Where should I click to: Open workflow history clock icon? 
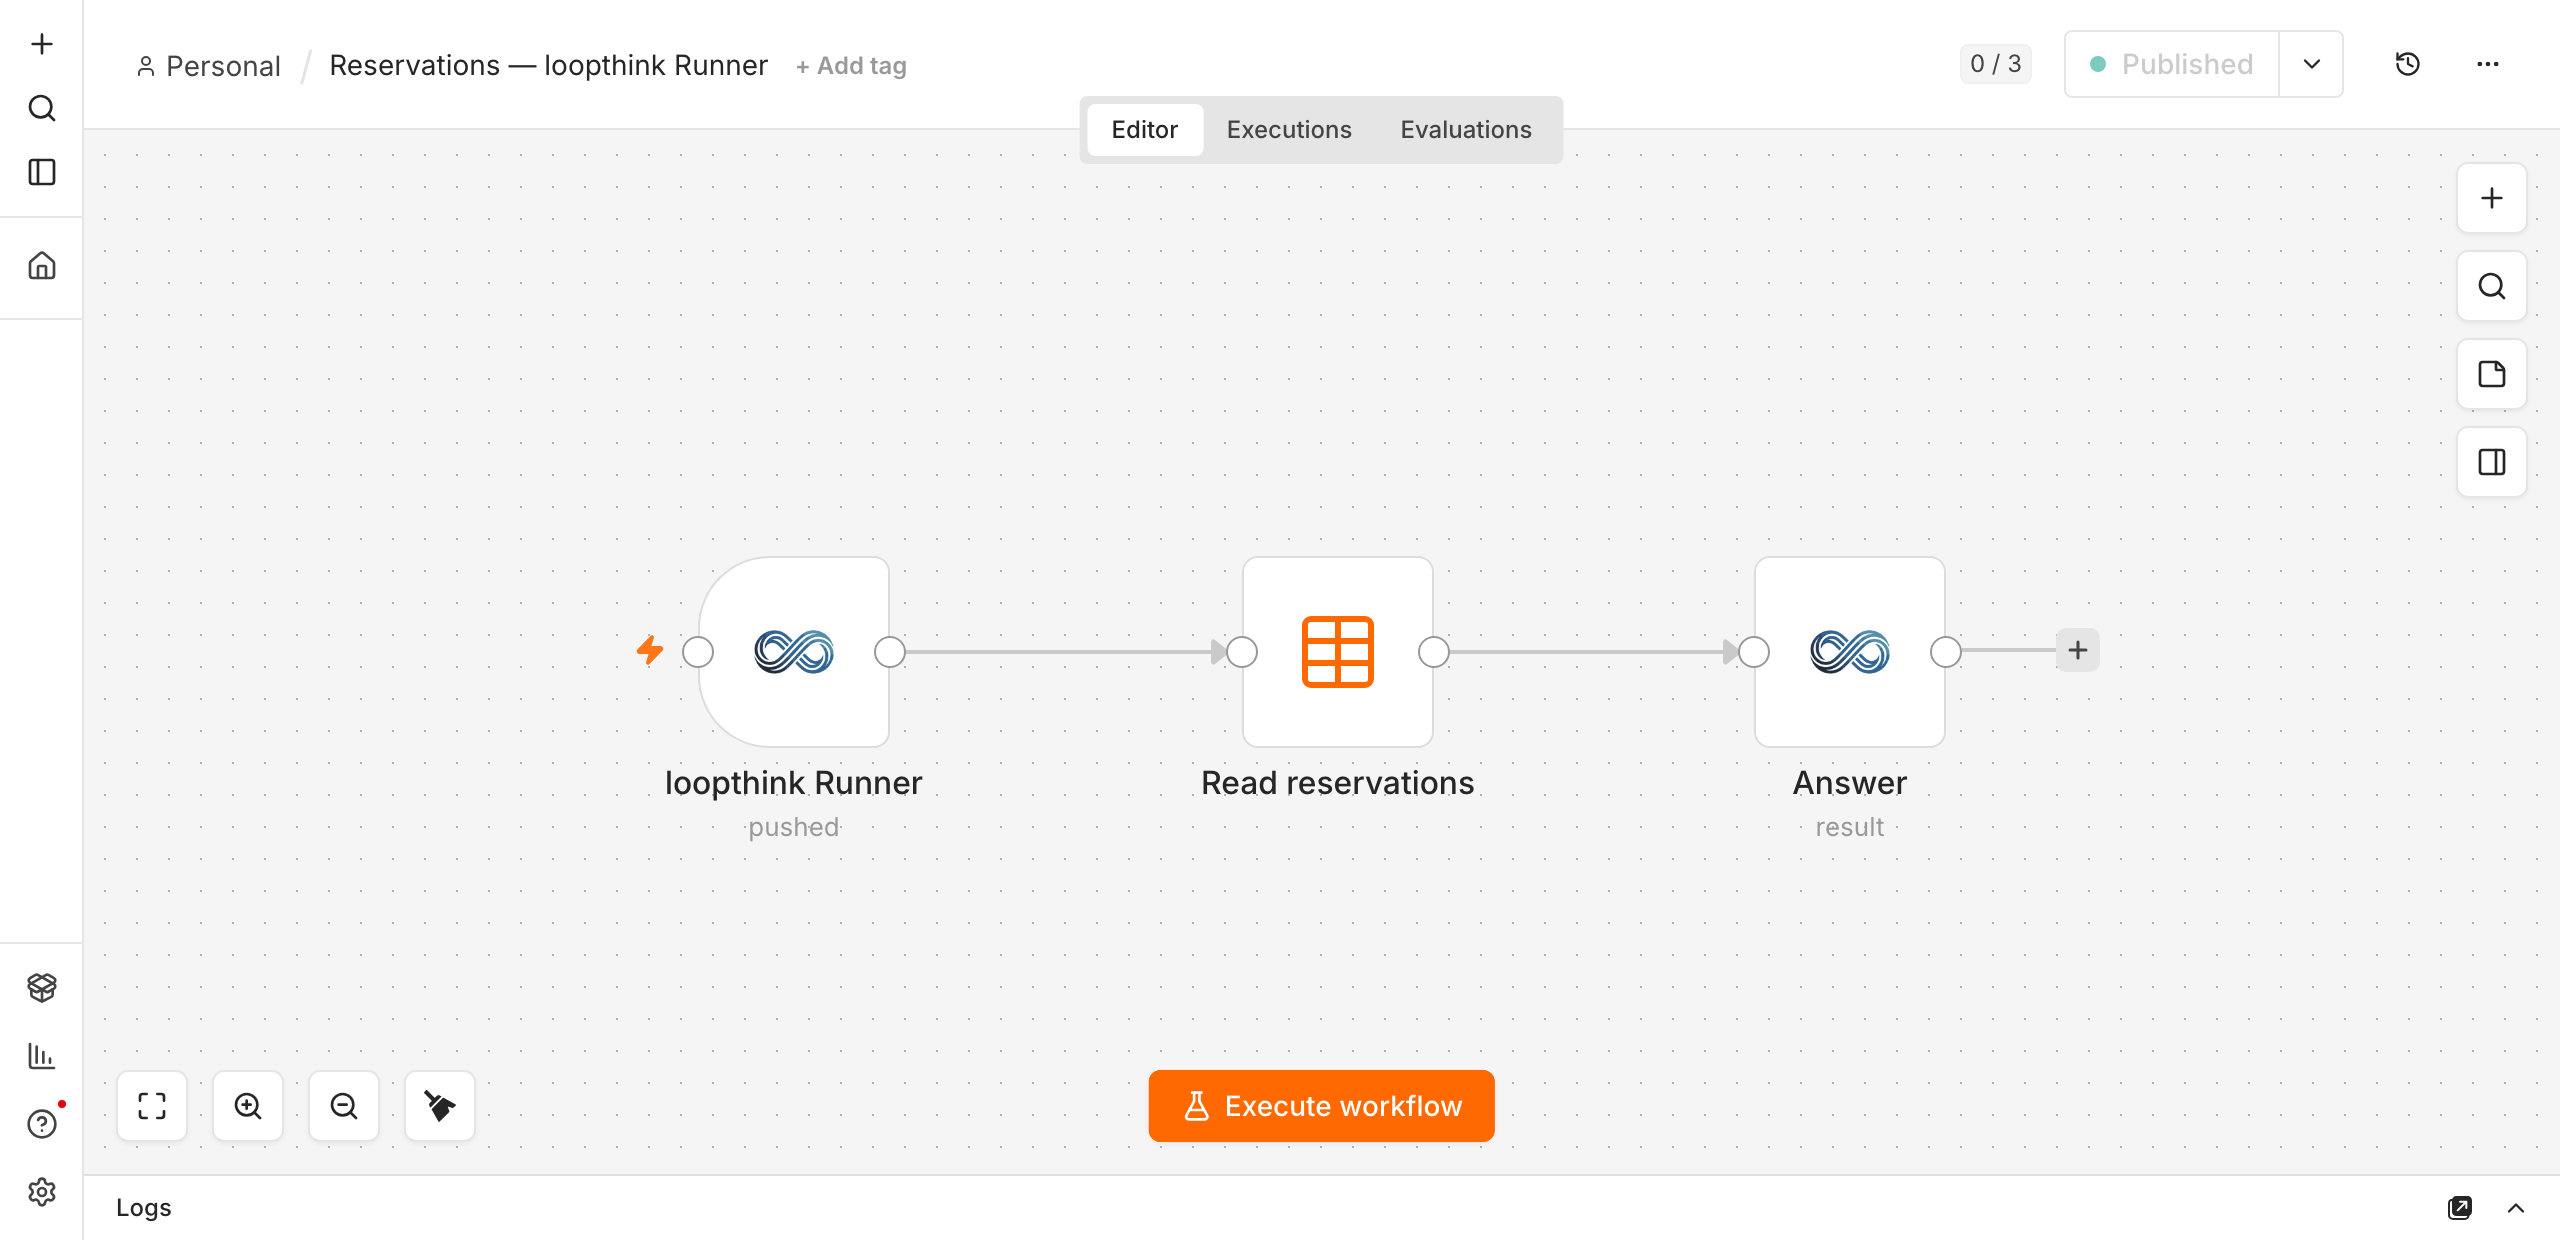[2408, 64]
